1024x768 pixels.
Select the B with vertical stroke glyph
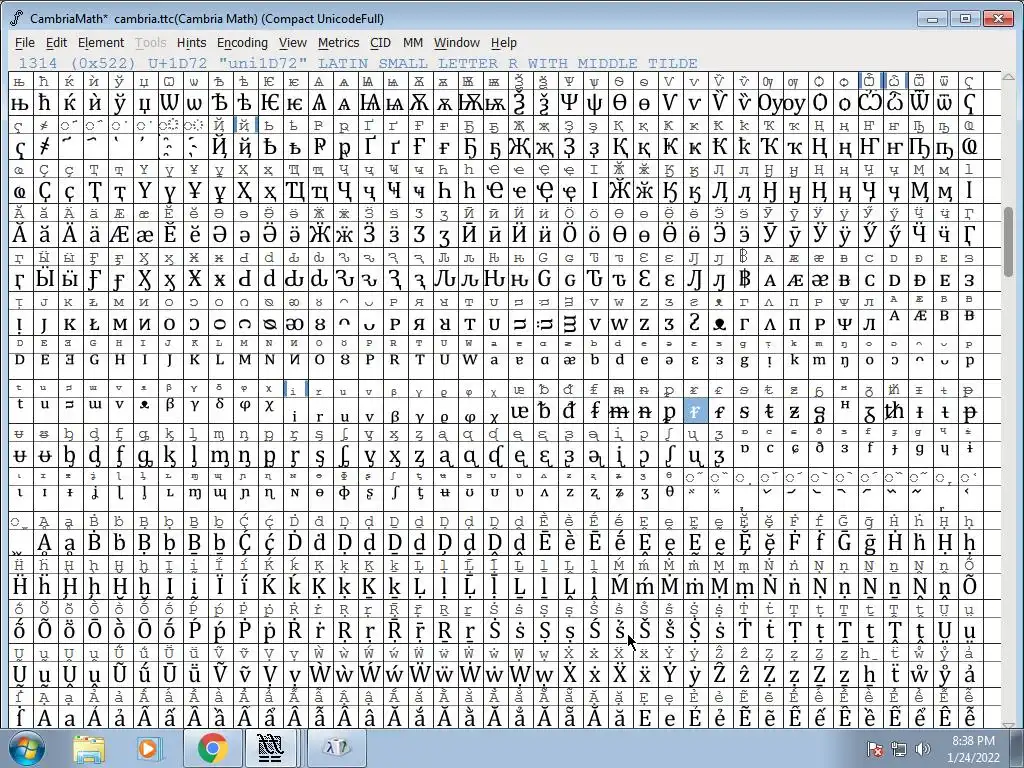point(744,280)
